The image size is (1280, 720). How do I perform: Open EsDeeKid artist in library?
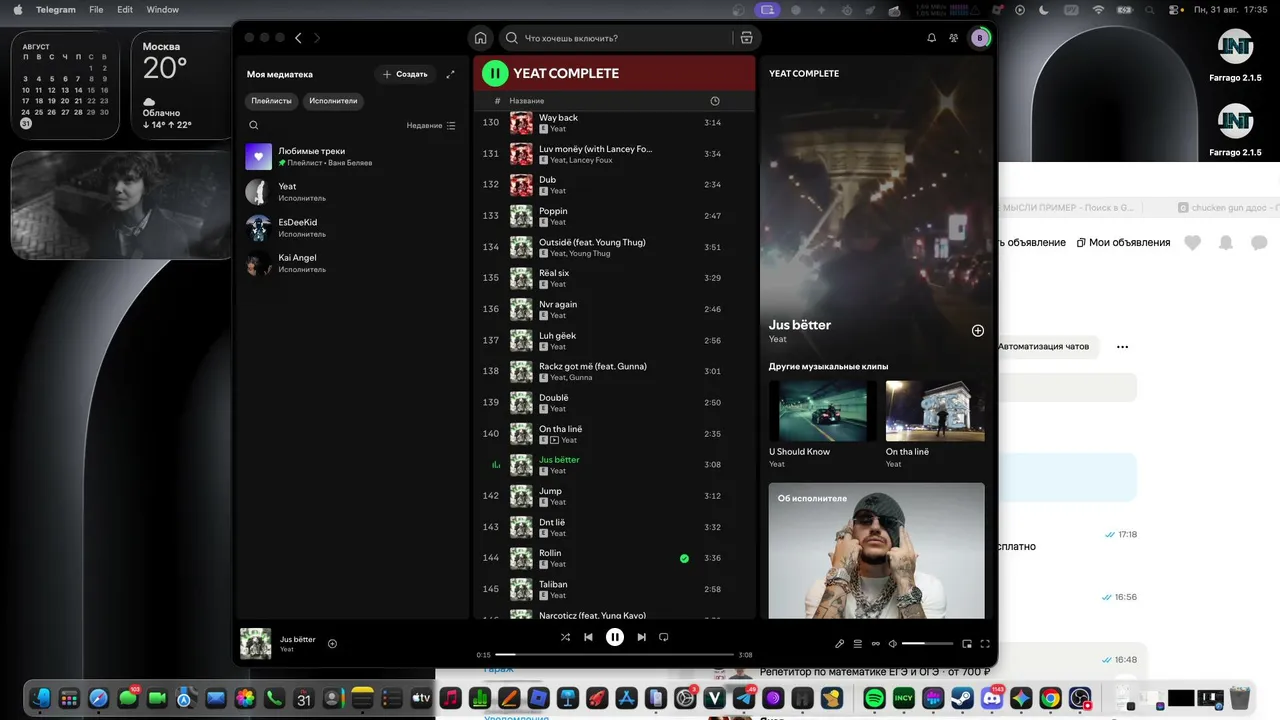tap(351, 228)
